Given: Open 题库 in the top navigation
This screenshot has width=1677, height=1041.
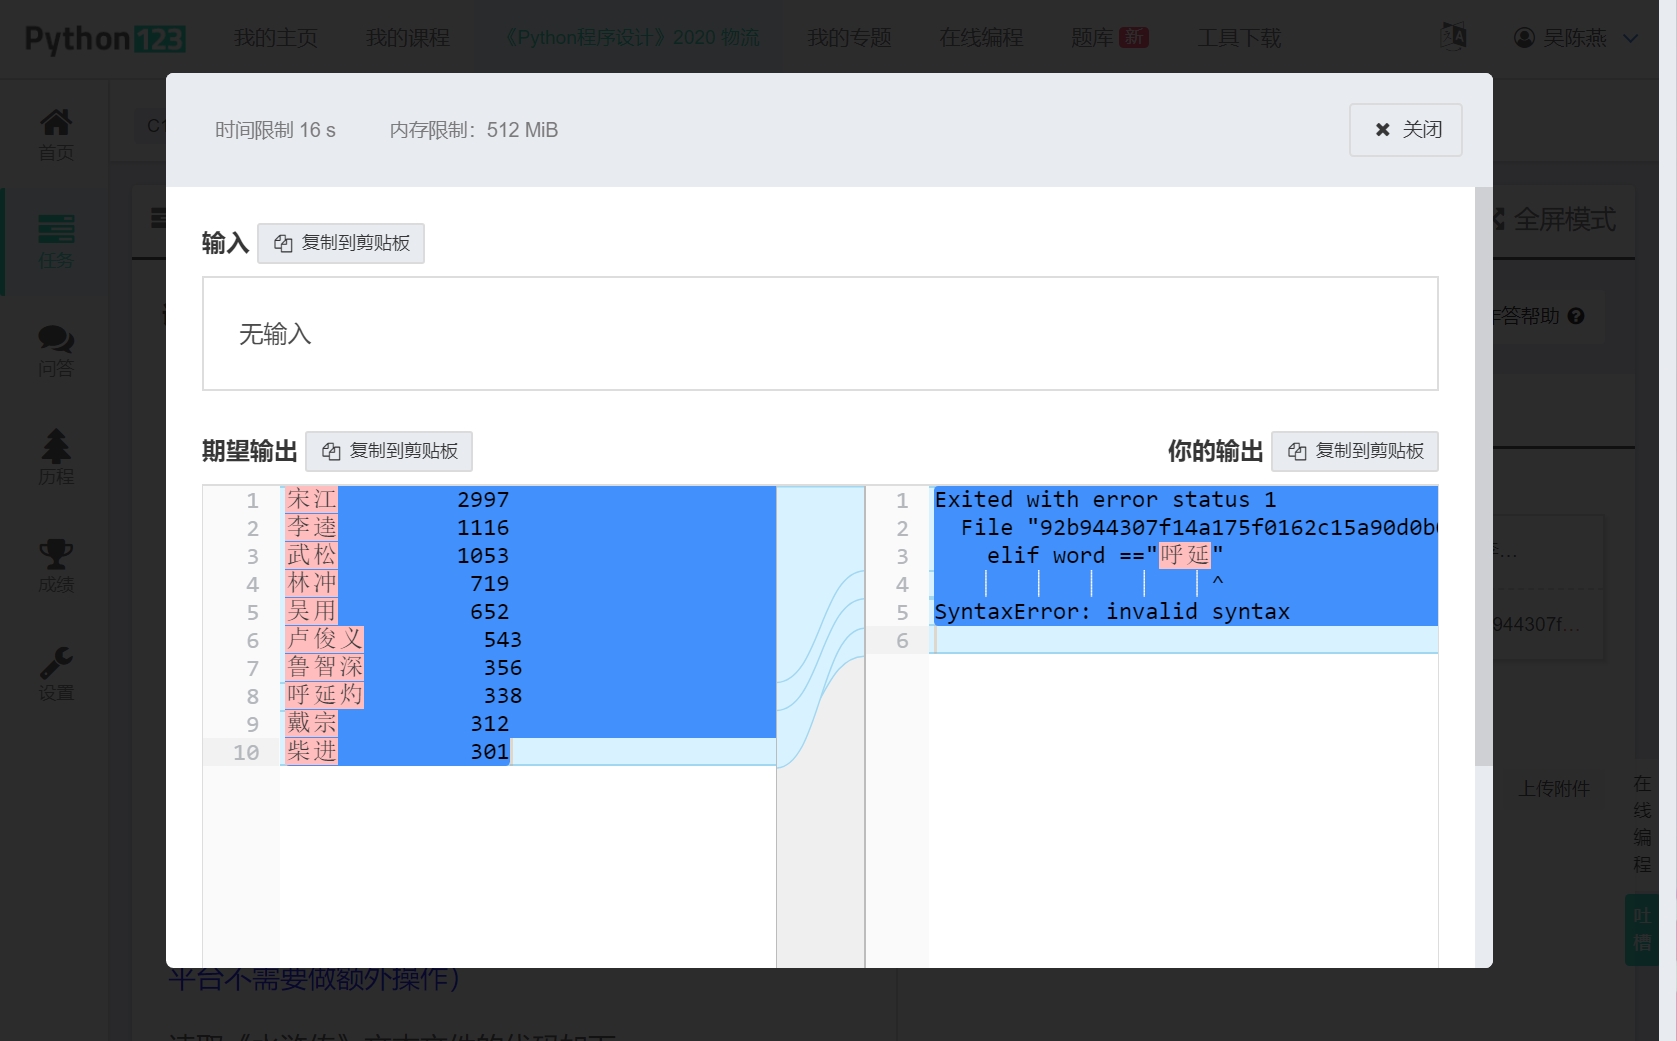Looking at the screenshot, I should click(x=1109, y=38).
